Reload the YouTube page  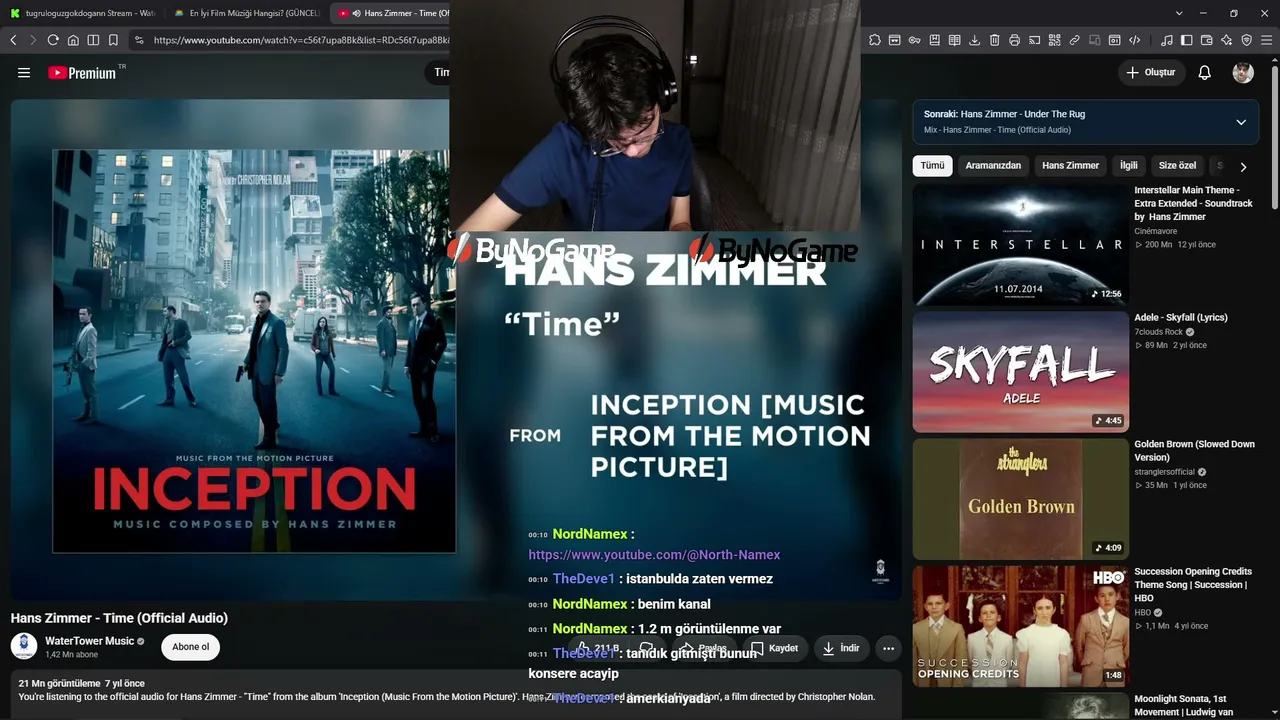click(53, 40)
